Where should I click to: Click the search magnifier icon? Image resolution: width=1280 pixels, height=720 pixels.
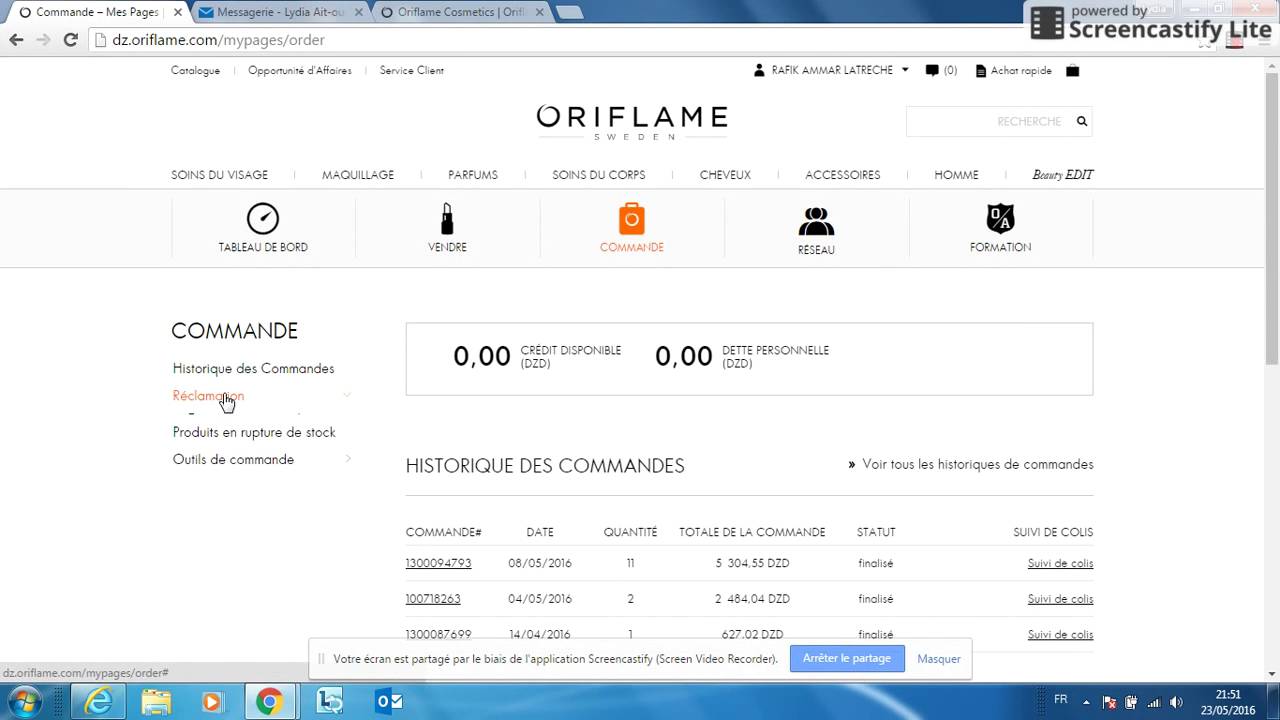[1081, 121]
